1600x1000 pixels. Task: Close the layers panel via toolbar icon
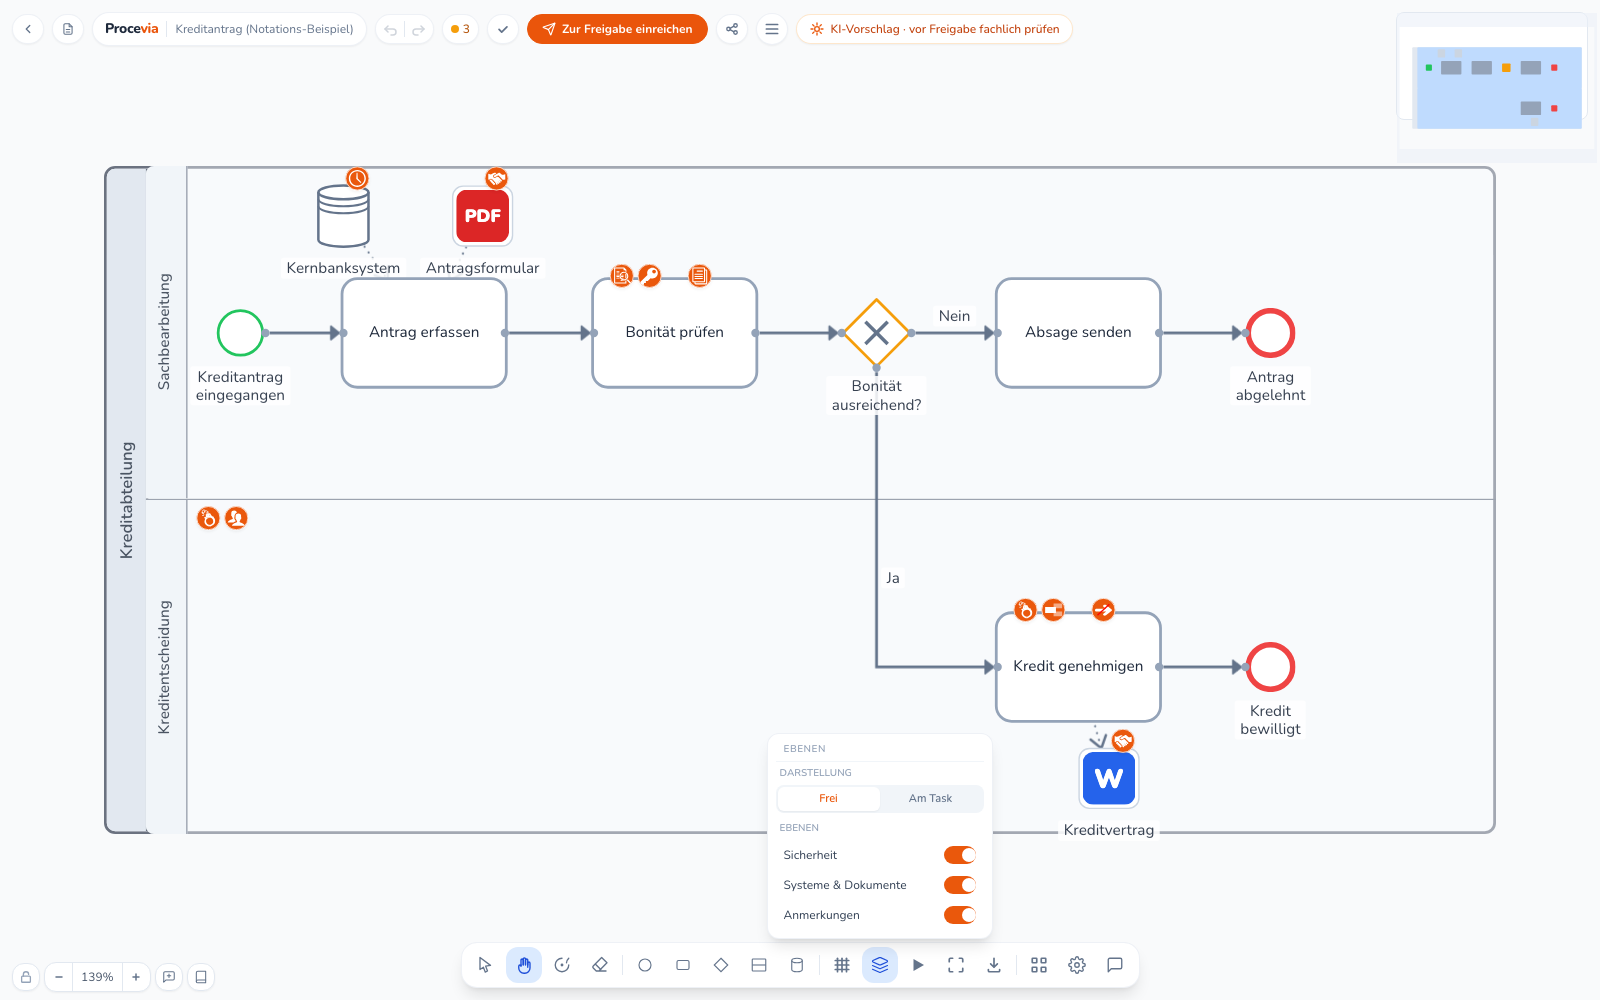point(880,965)
